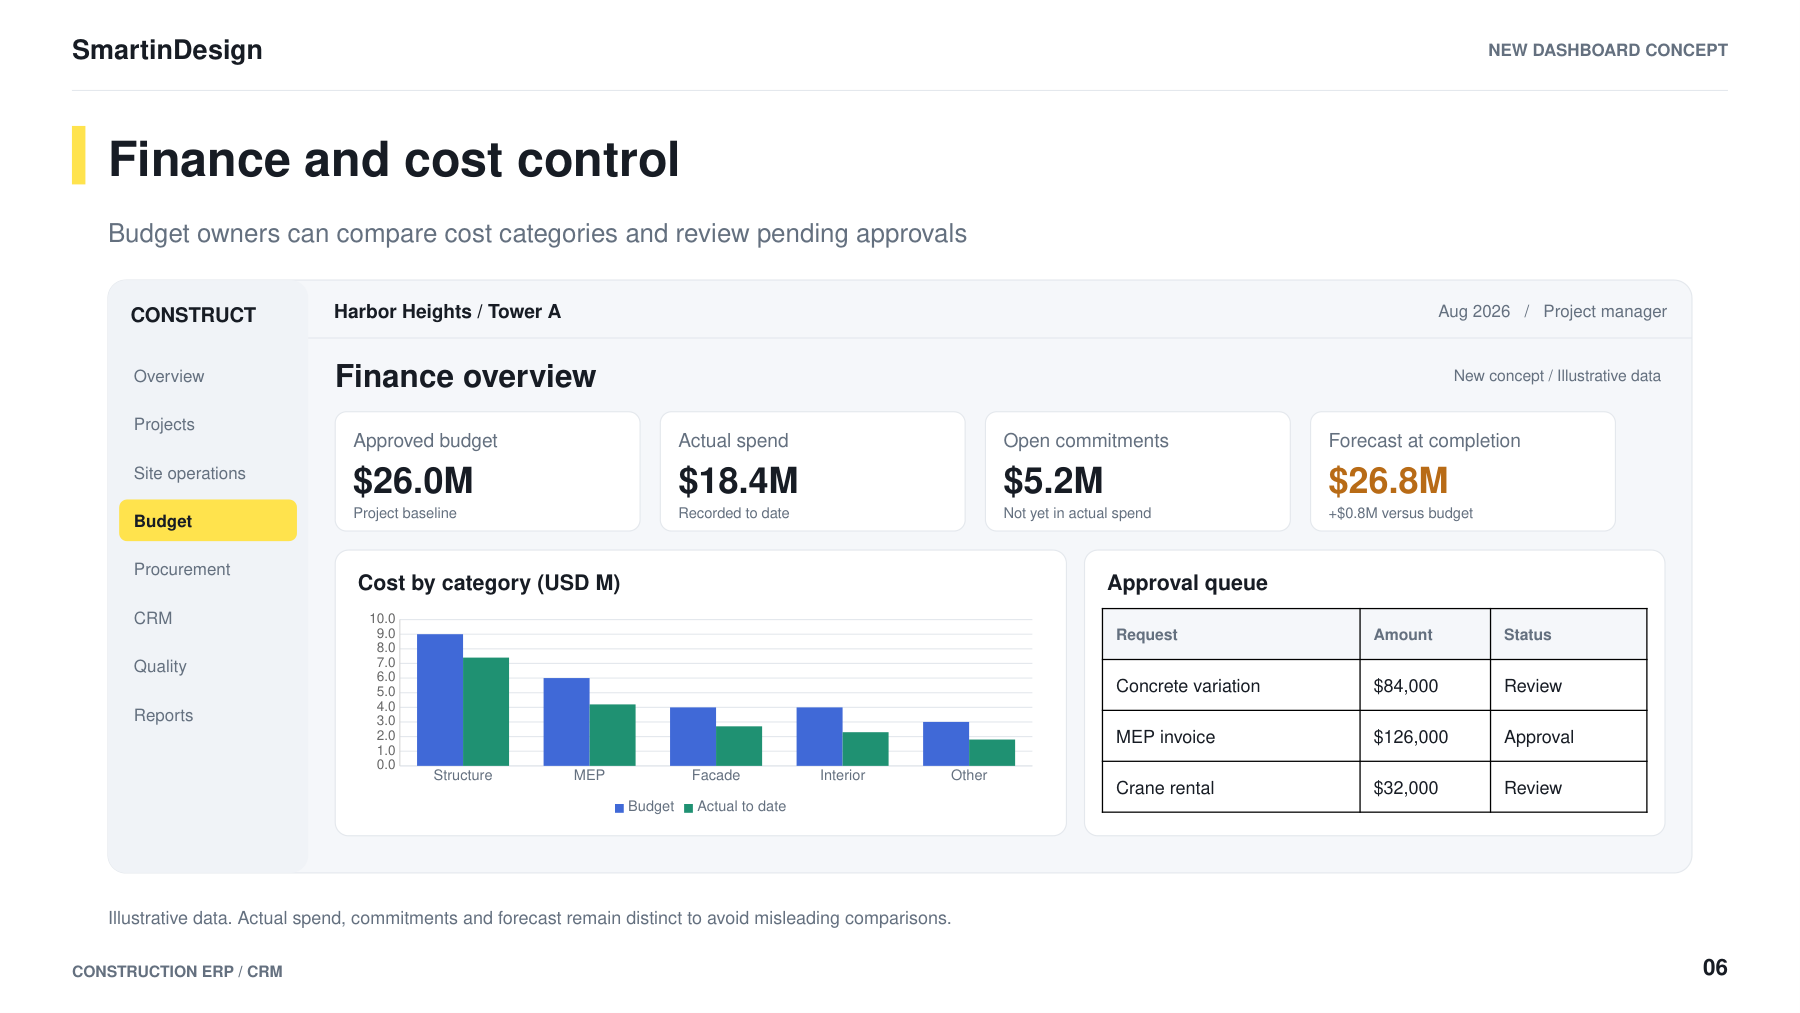Click the Amount column header
The image size is (1800, 1013).
(1425, 635)
